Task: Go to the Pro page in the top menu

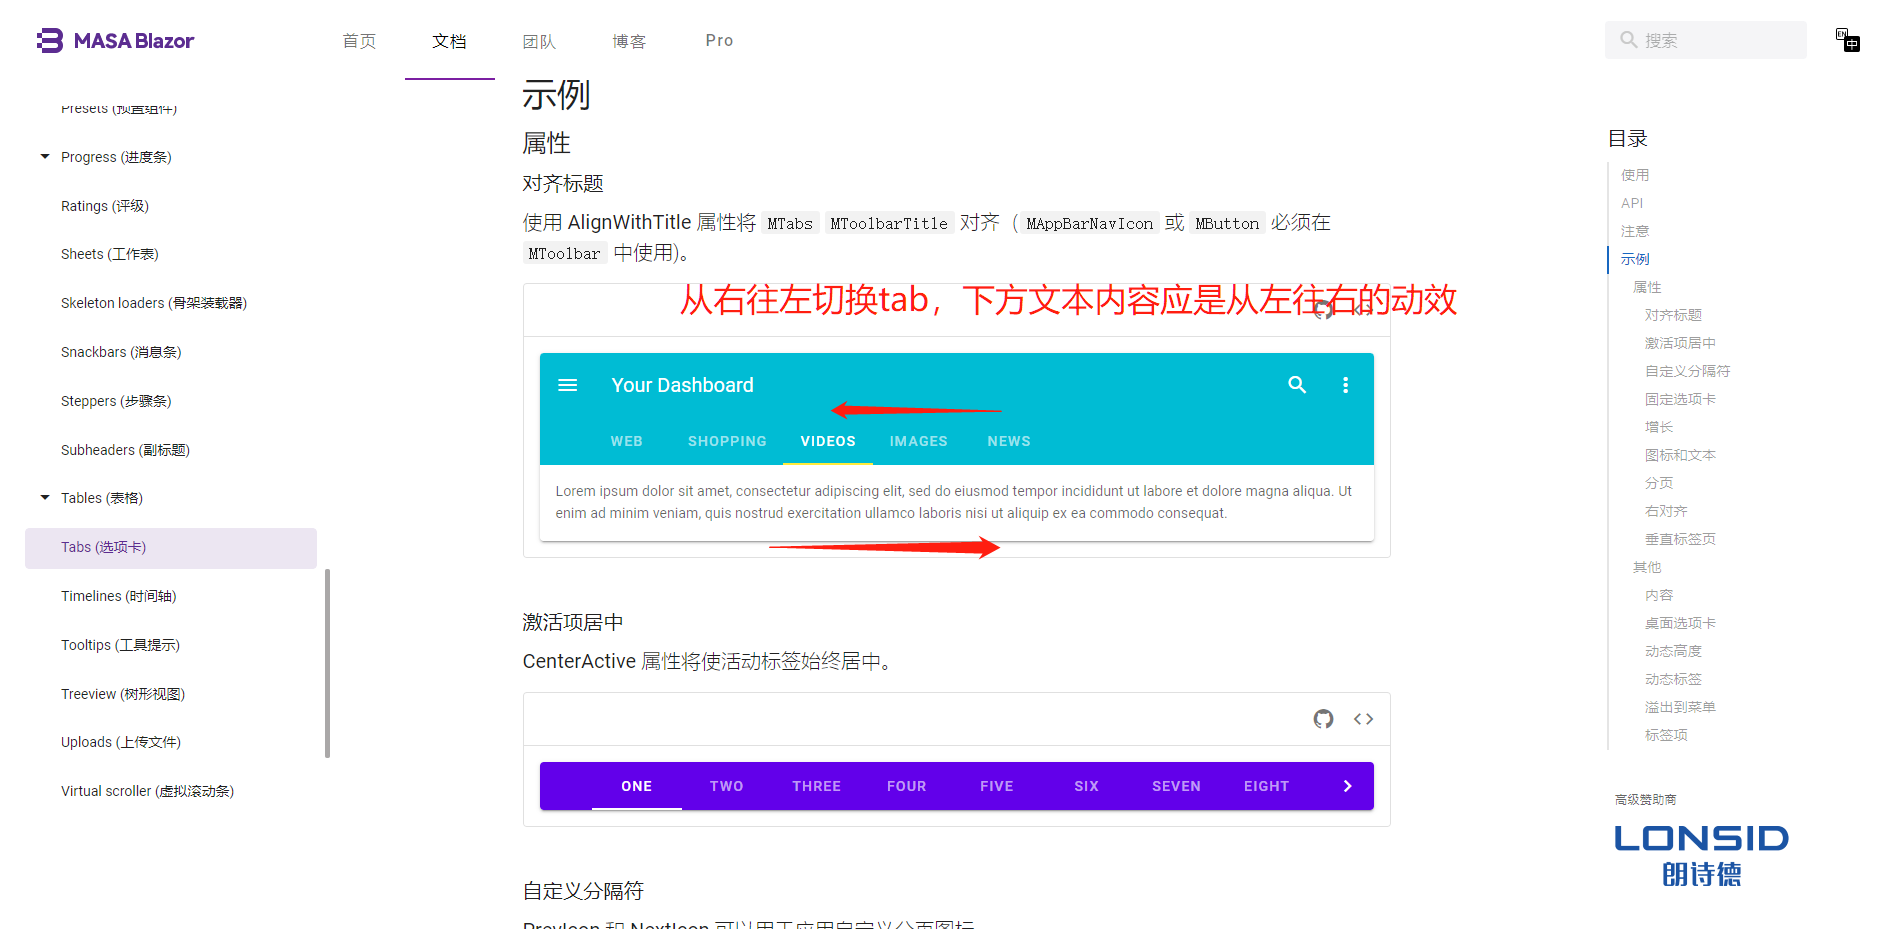Action: [718, 40]
